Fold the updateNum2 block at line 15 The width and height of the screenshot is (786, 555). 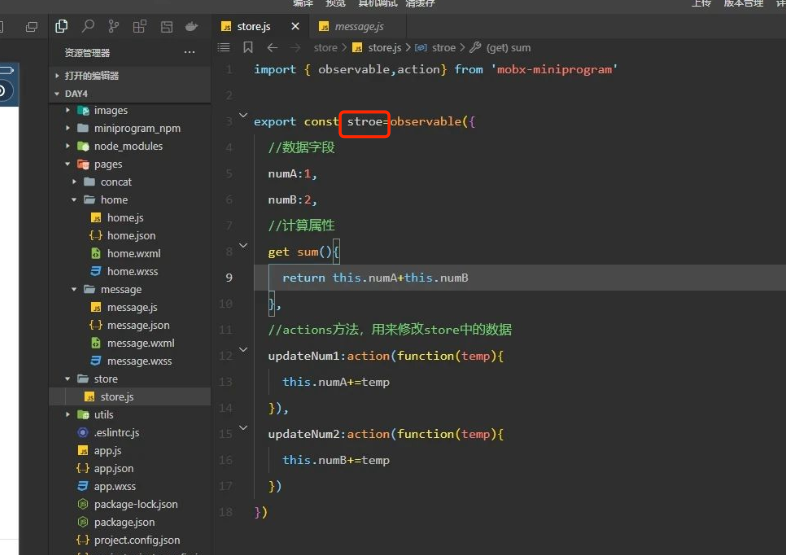(243, 428)
